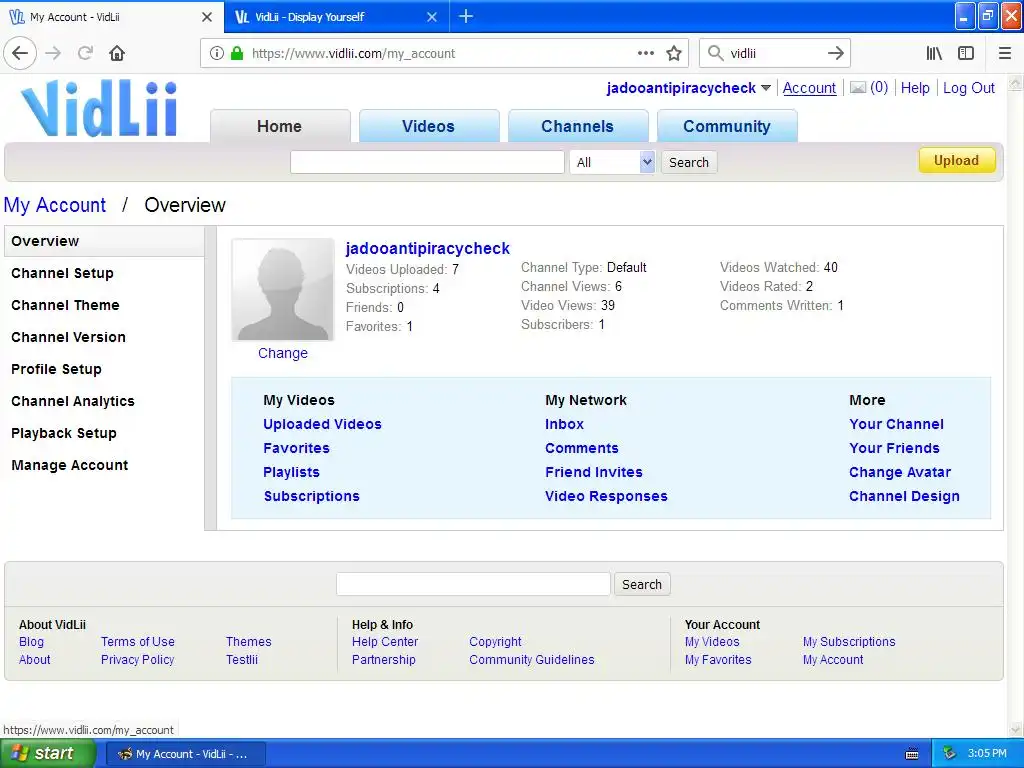
Task: Close the My Account - VidLii tab
Action: [x=207, y=17]
